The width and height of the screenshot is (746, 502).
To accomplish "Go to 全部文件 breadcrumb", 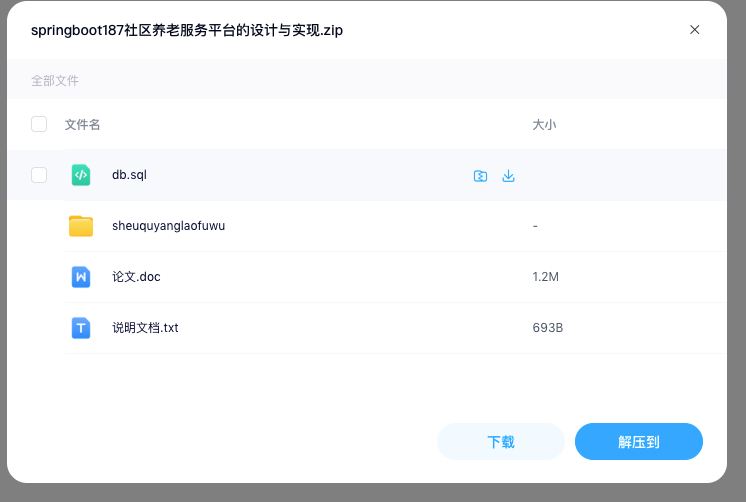I will click(55, 80).
